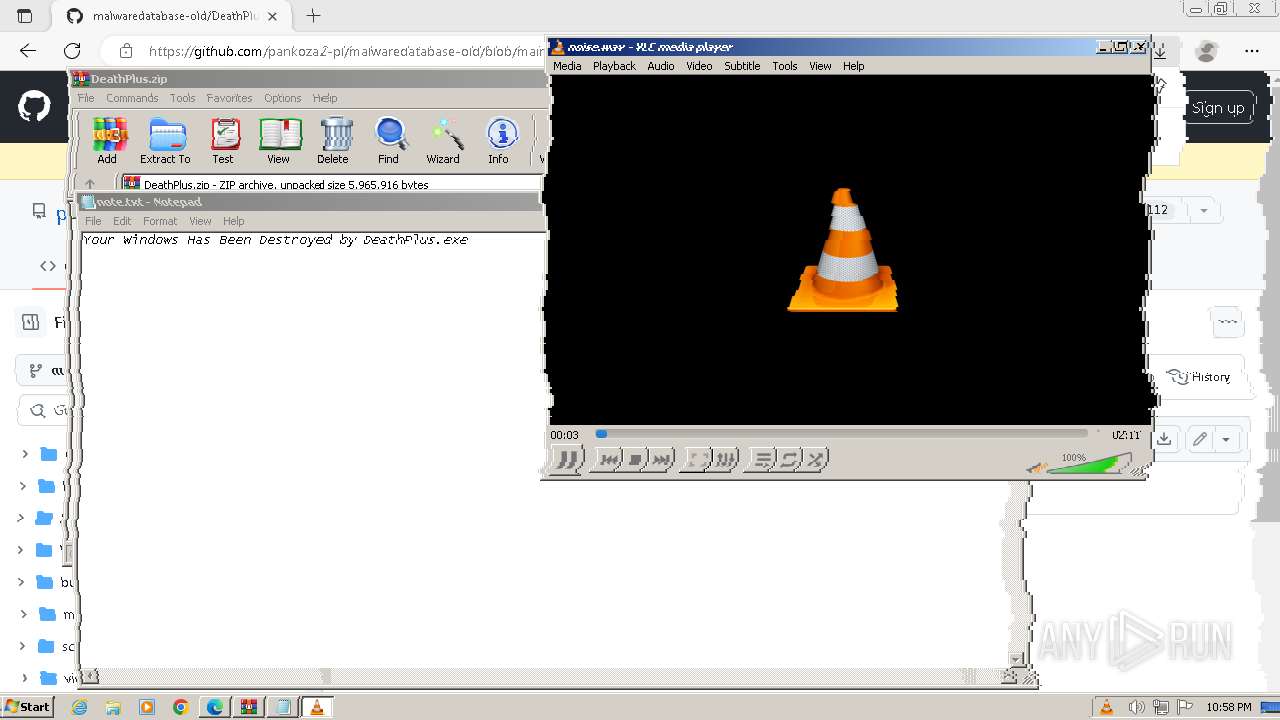Mute VLC audio via speaker icon
The image size is (1280, 720).
[x=1038, y=467]
